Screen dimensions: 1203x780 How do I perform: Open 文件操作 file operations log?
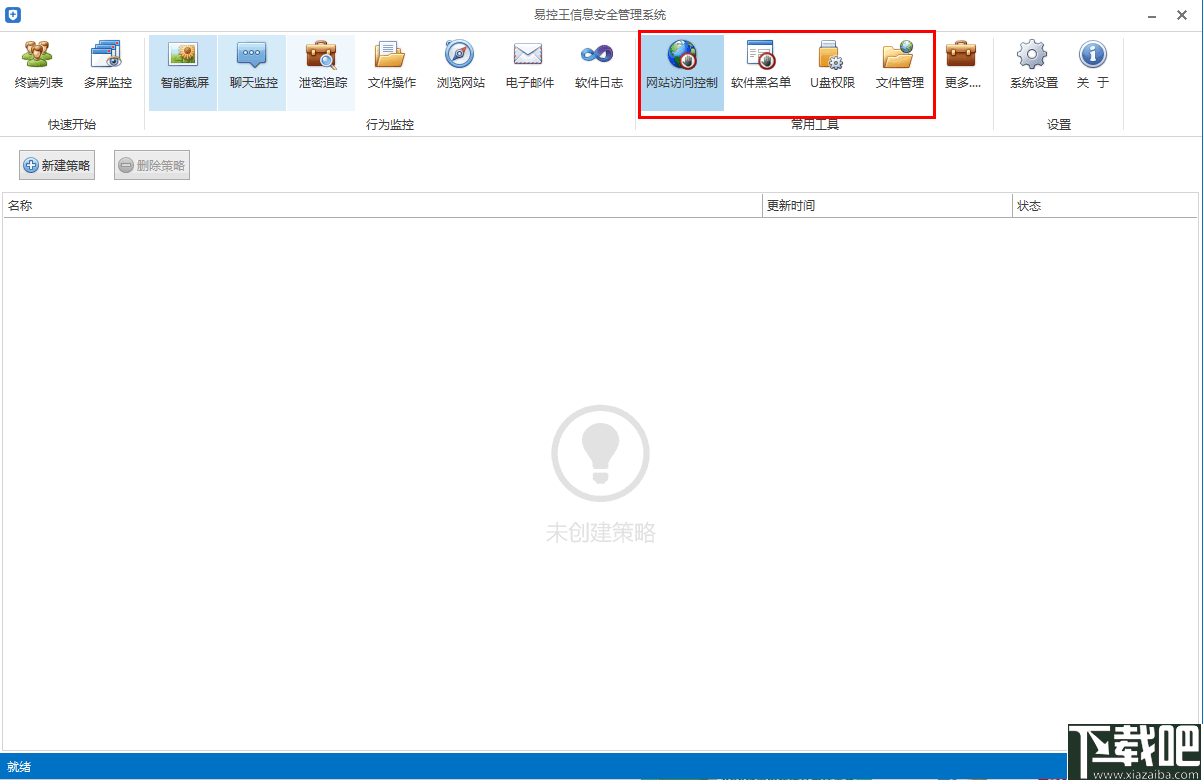(x=391, y=66)
